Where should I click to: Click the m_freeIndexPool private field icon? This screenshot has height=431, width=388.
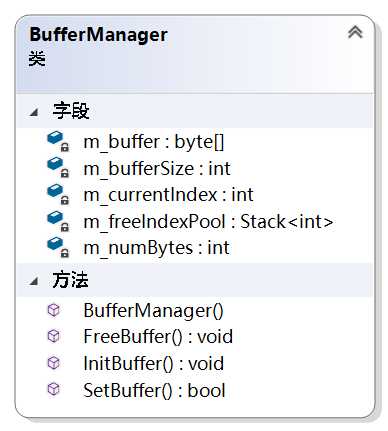point(58,221)
